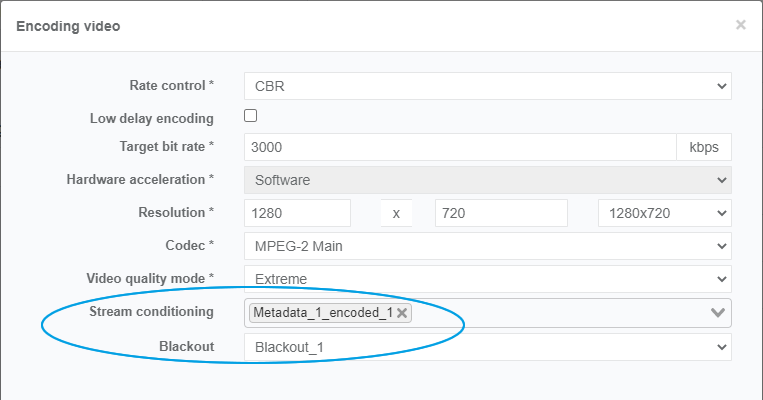Click the Metadata_1_encoded_1 tag
This screenshot has width=763, height=400.
322,313
